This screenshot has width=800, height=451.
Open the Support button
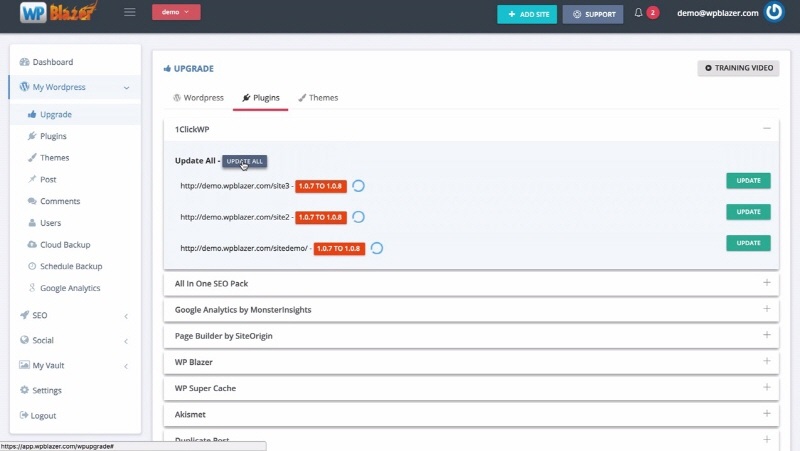coord(593,14)
